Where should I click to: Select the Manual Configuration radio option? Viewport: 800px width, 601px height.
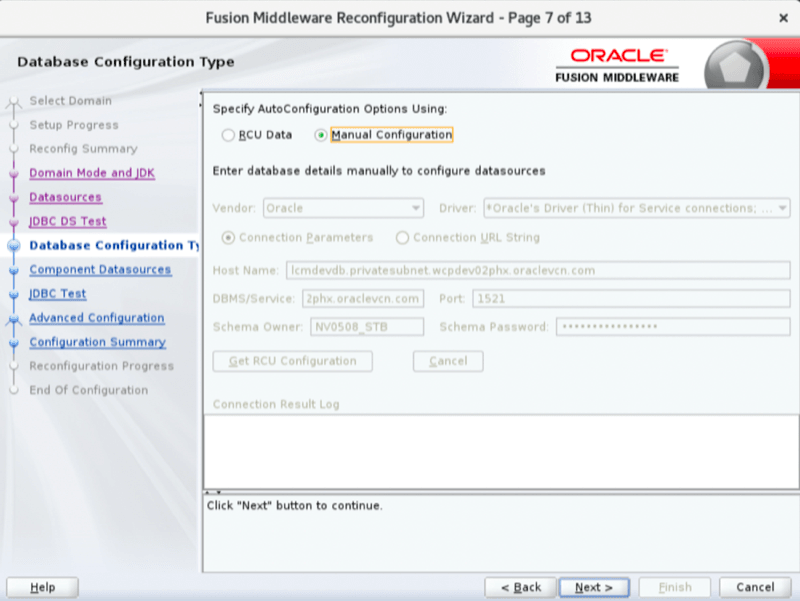(x=320, y=135)
